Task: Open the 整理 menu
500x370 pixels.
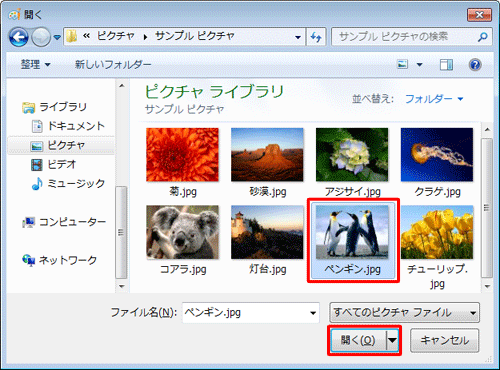Action: 35,64
